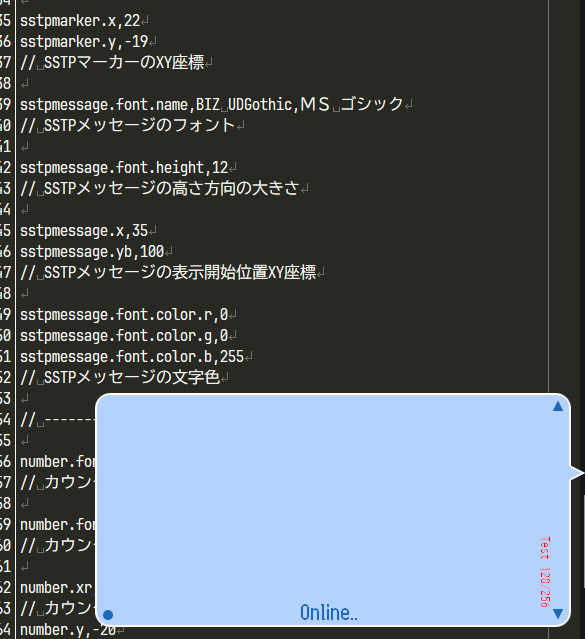Click the editor's vertical scrollbar thumb

click(584, 541)
